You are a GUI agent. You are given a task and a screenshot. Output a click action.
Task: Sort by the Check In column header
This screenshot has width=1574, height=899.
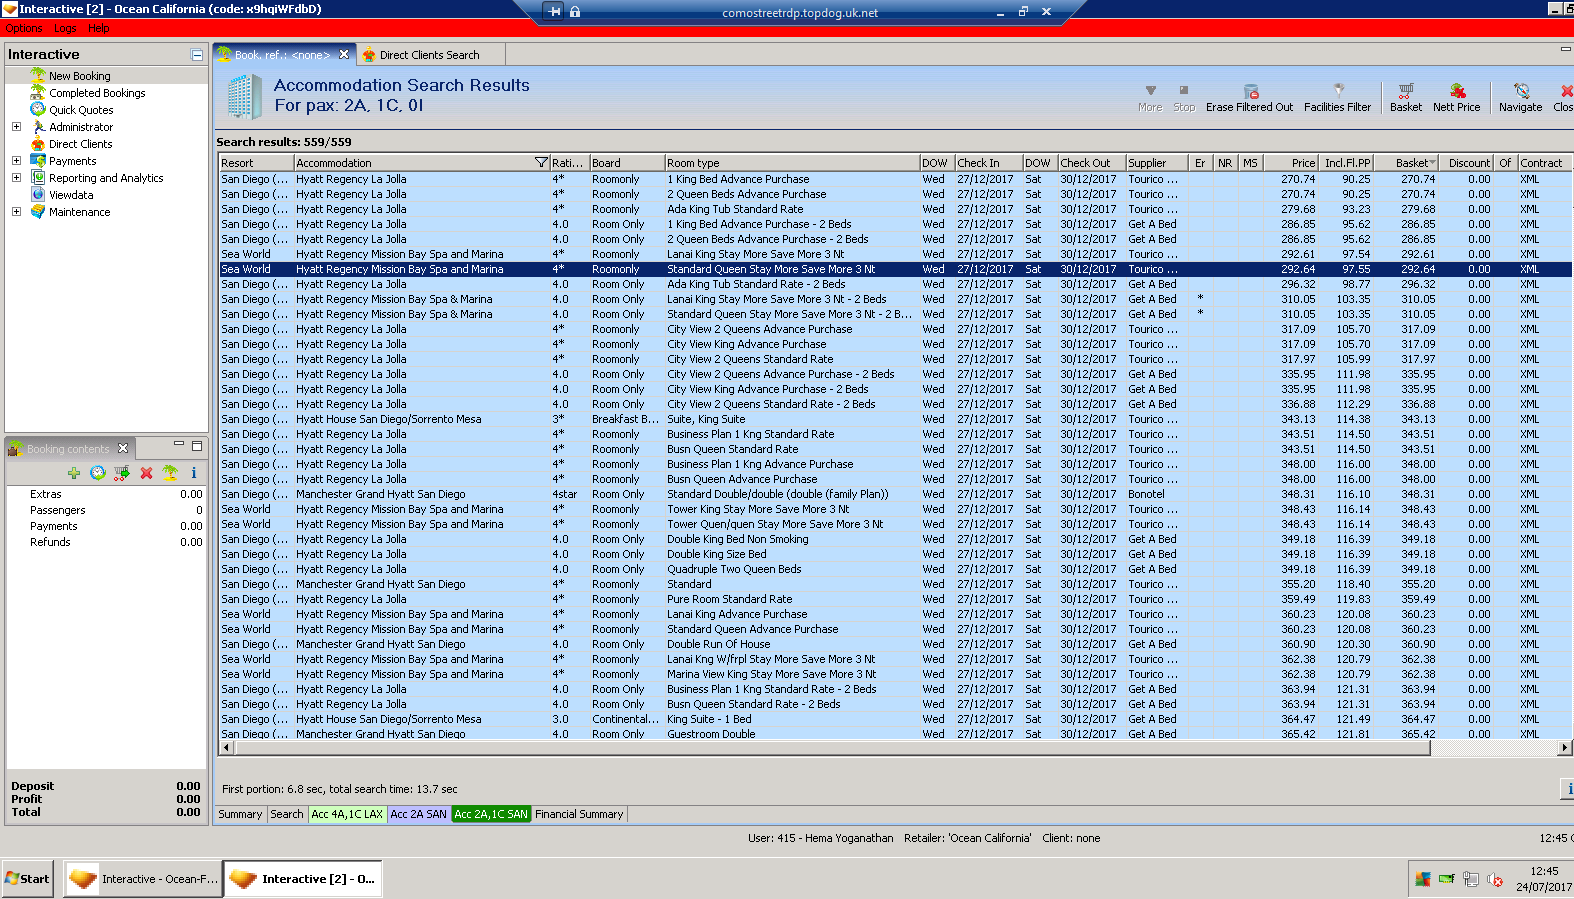(x=988, y=162)
